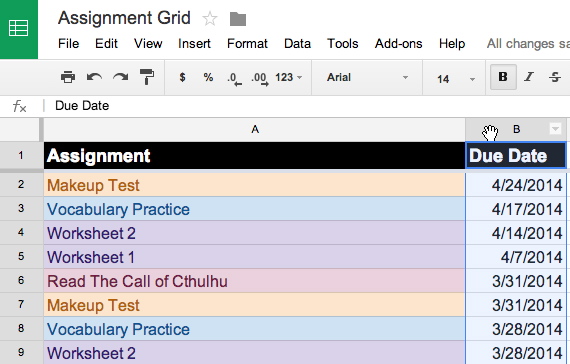Image resolution: width=570 pixels, height=364 pixels.
Task: Select Worksheet 2 cell in row 9
Action: (254, 353)
